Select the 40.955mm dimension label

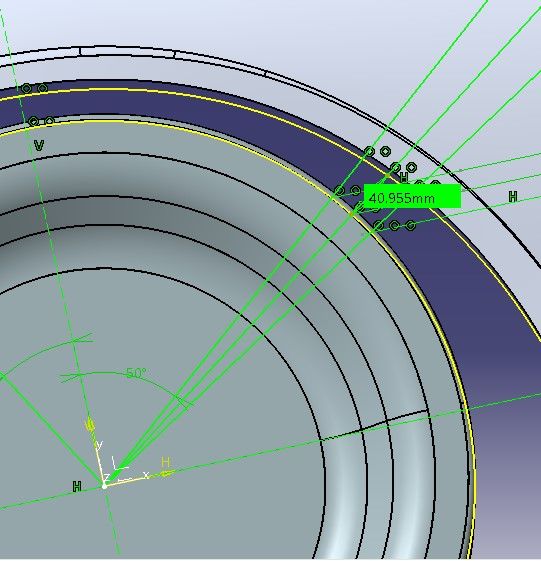[412, 196]
